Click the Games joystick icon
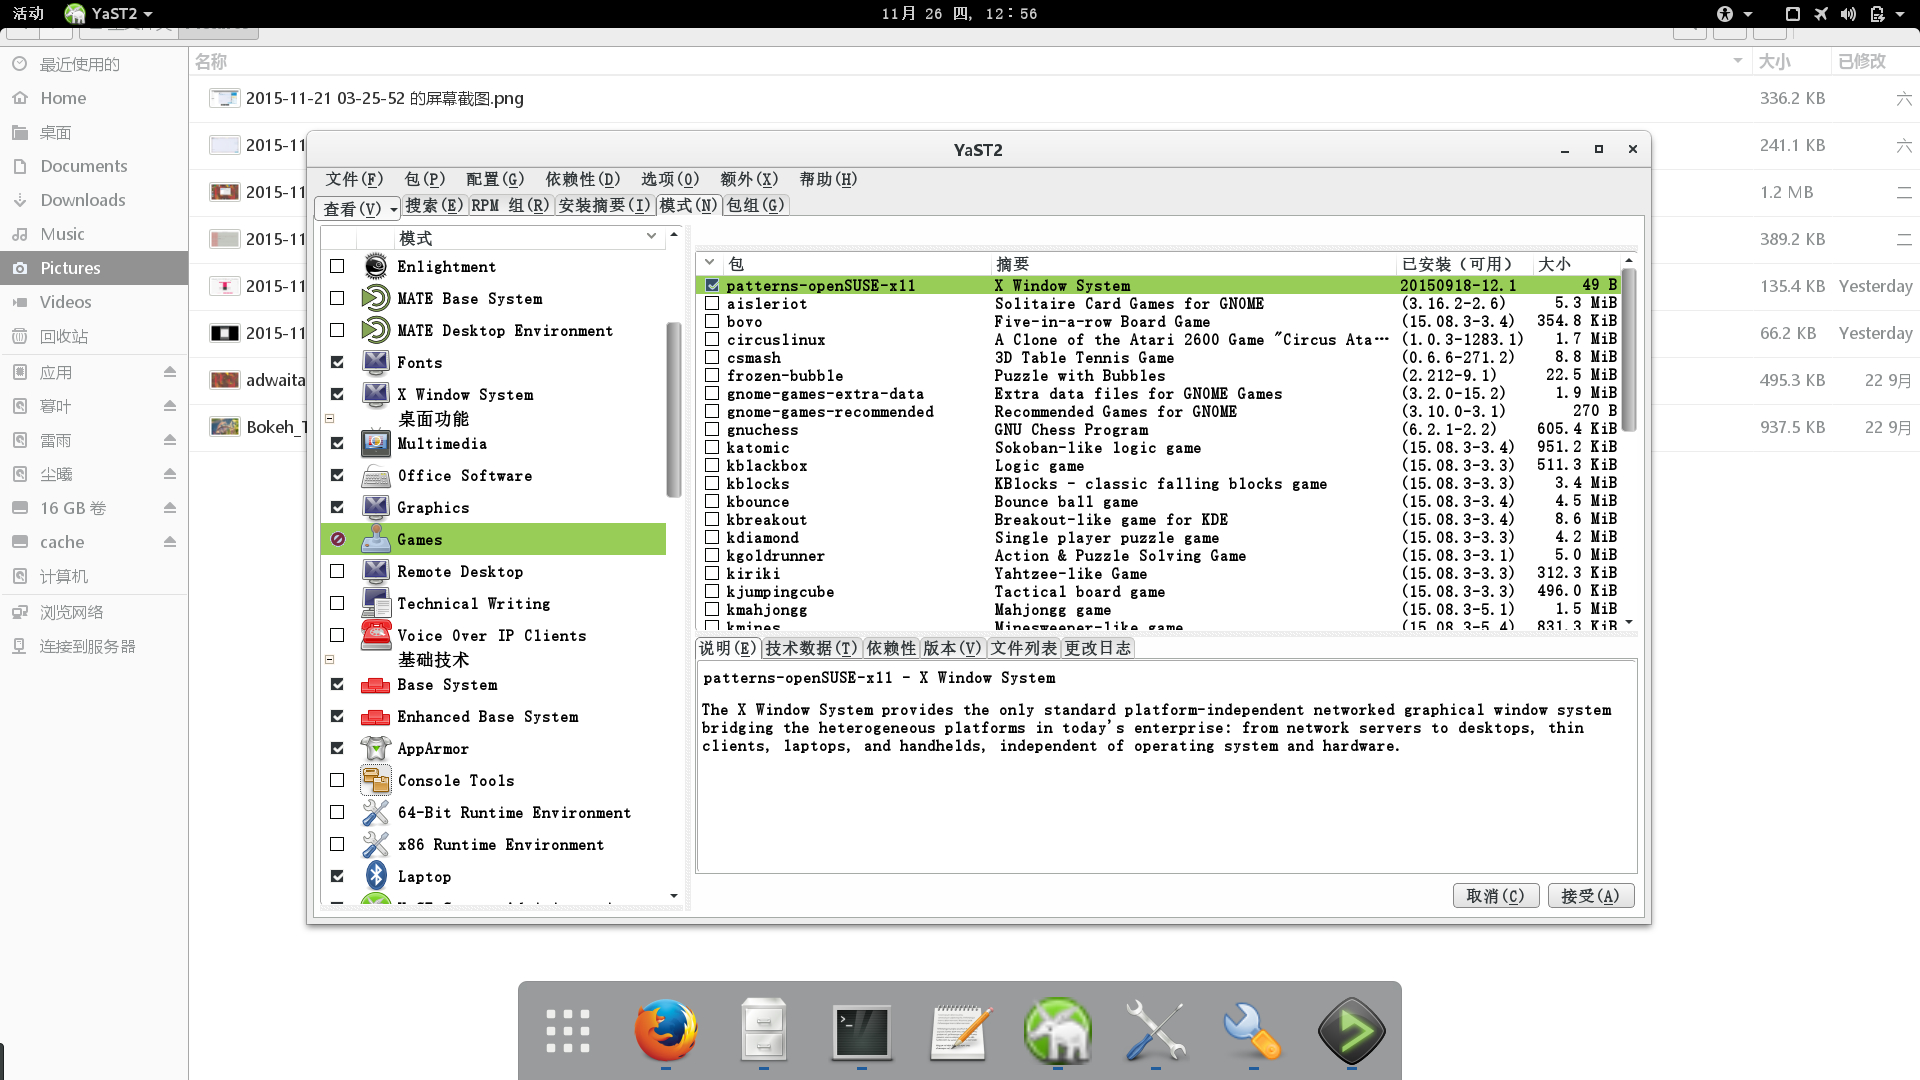 376,539
